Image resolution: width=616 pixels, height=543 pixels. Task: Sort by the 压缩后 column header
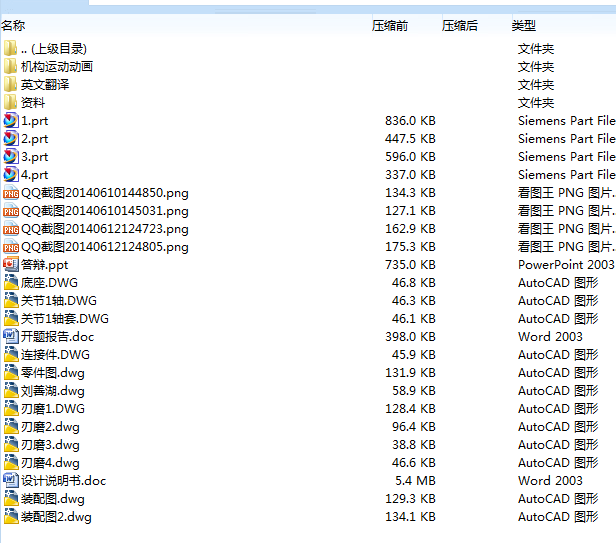point(459,26)
